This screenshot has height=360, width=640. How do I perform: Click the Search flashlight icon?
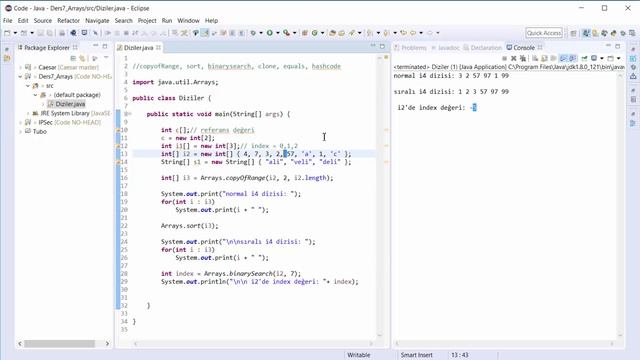pyautogui.click(x=352, y=33)
